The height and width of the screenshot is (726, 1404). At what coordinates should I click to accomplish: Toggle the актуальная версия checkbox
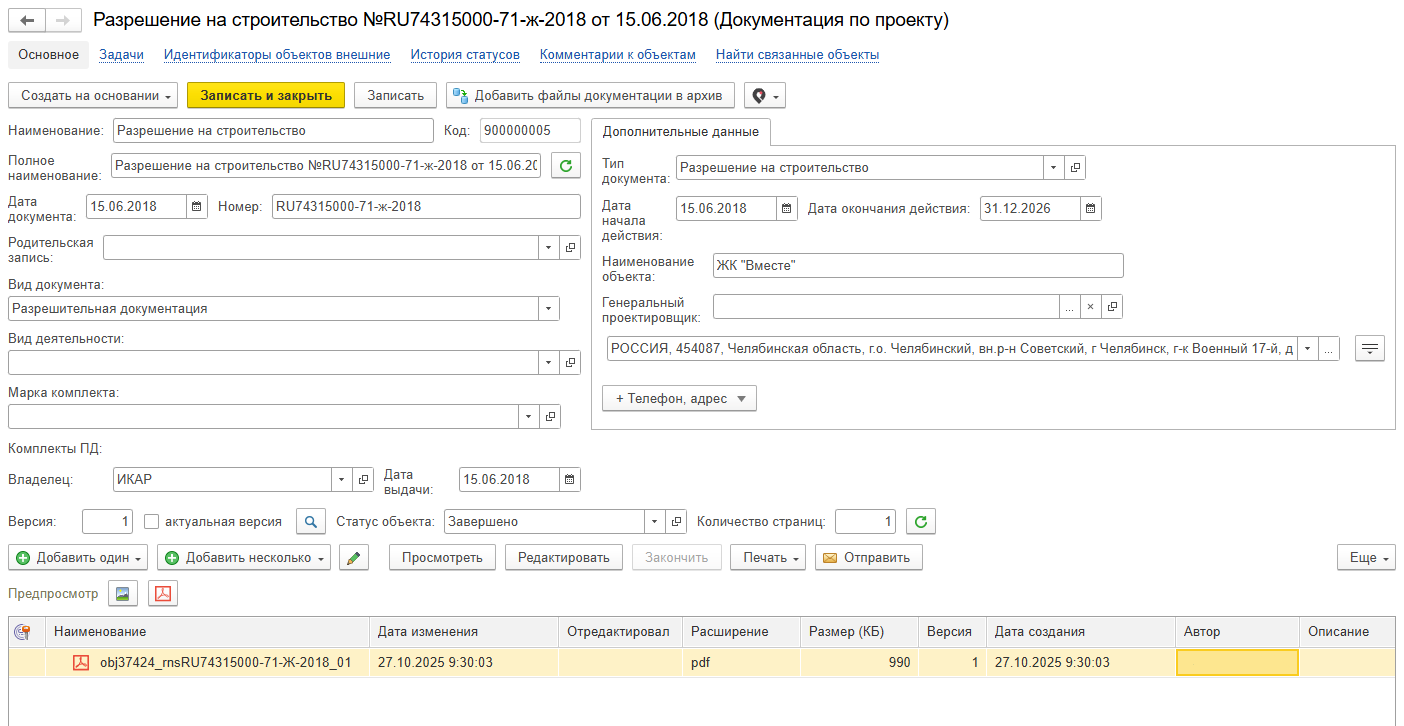[x=152, y=521]
